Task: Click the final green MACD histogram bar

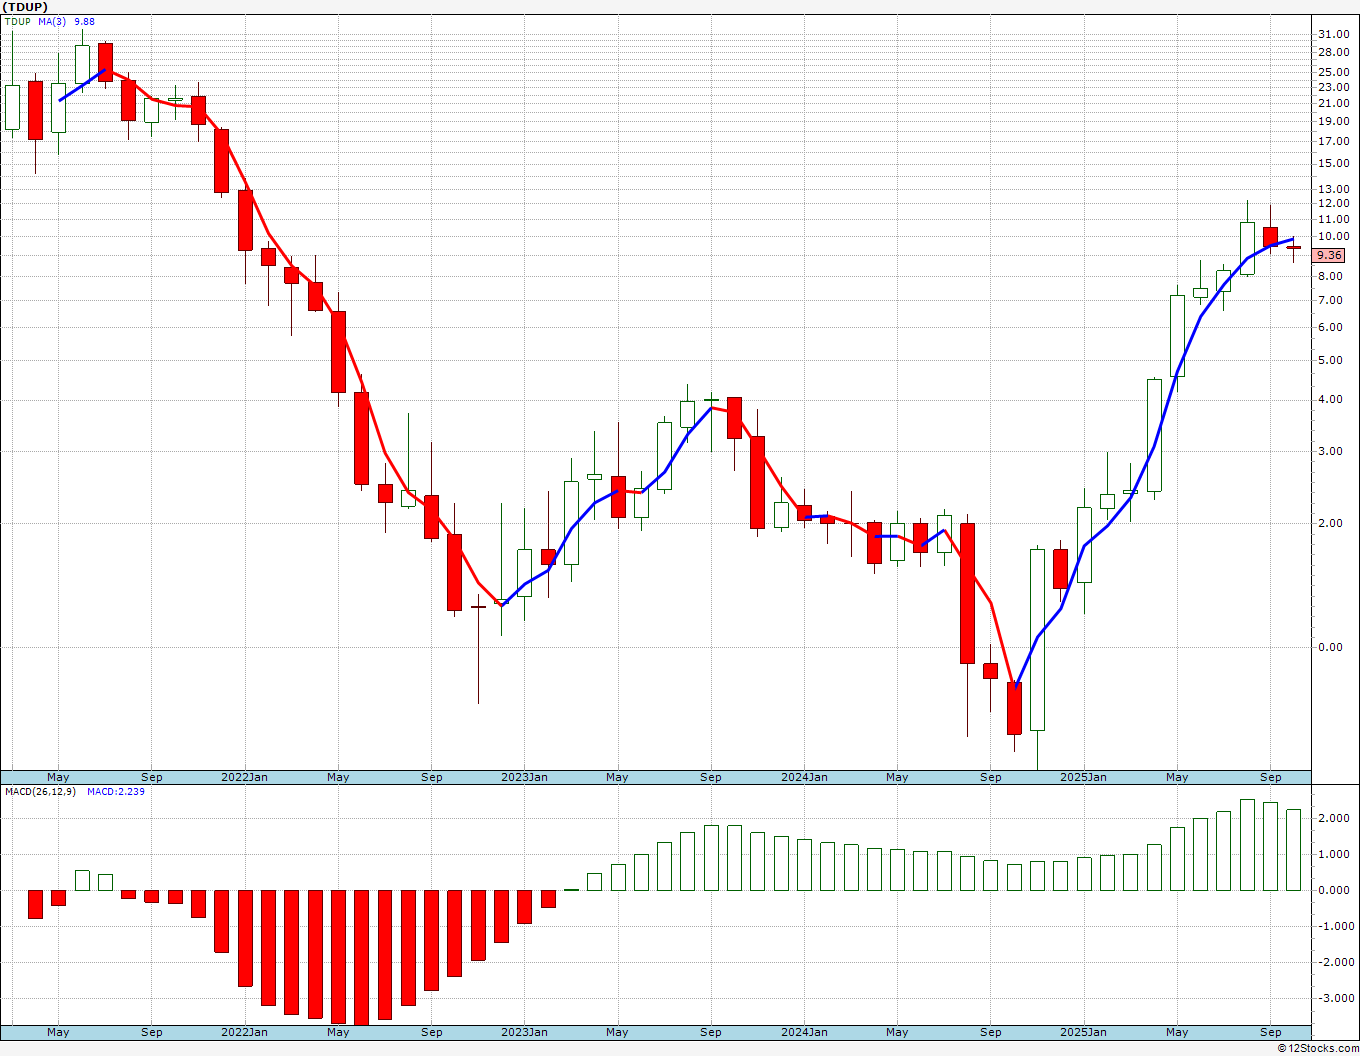Action: (x=1294, y=850)
